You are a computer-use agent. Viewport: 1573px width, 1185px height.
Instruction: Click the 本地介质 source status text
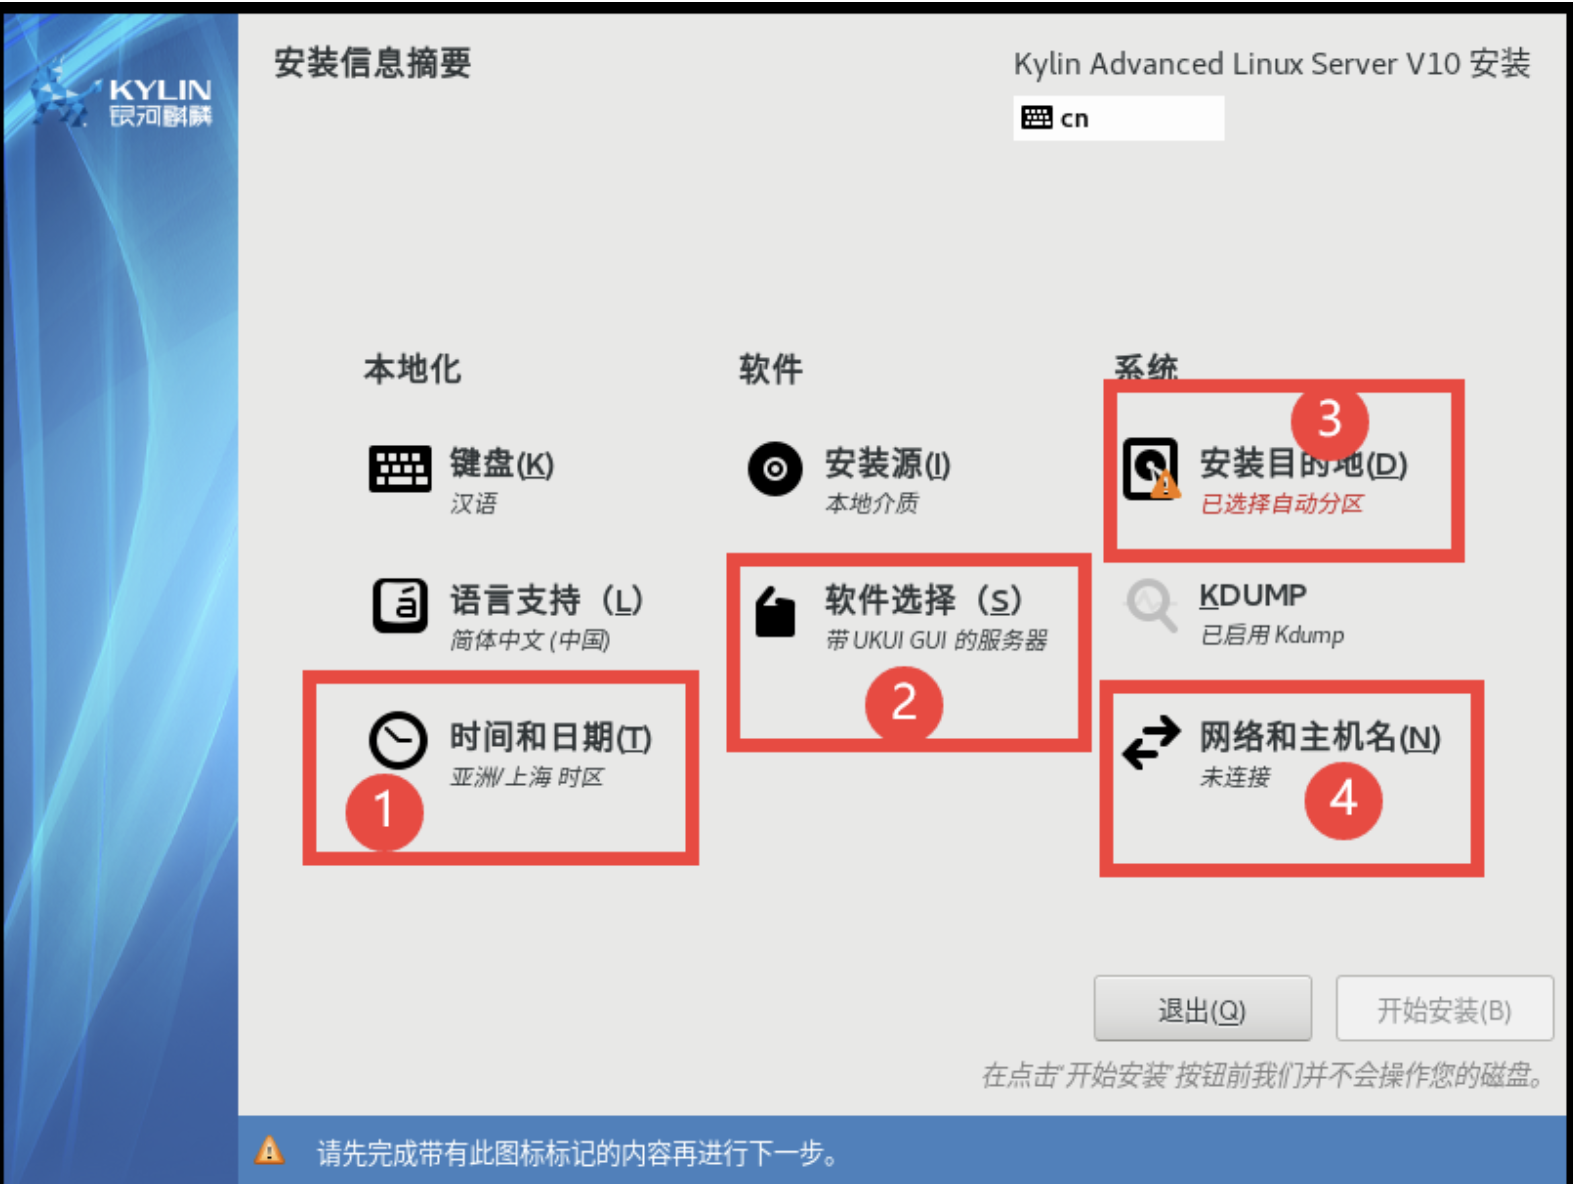(871, 503)
